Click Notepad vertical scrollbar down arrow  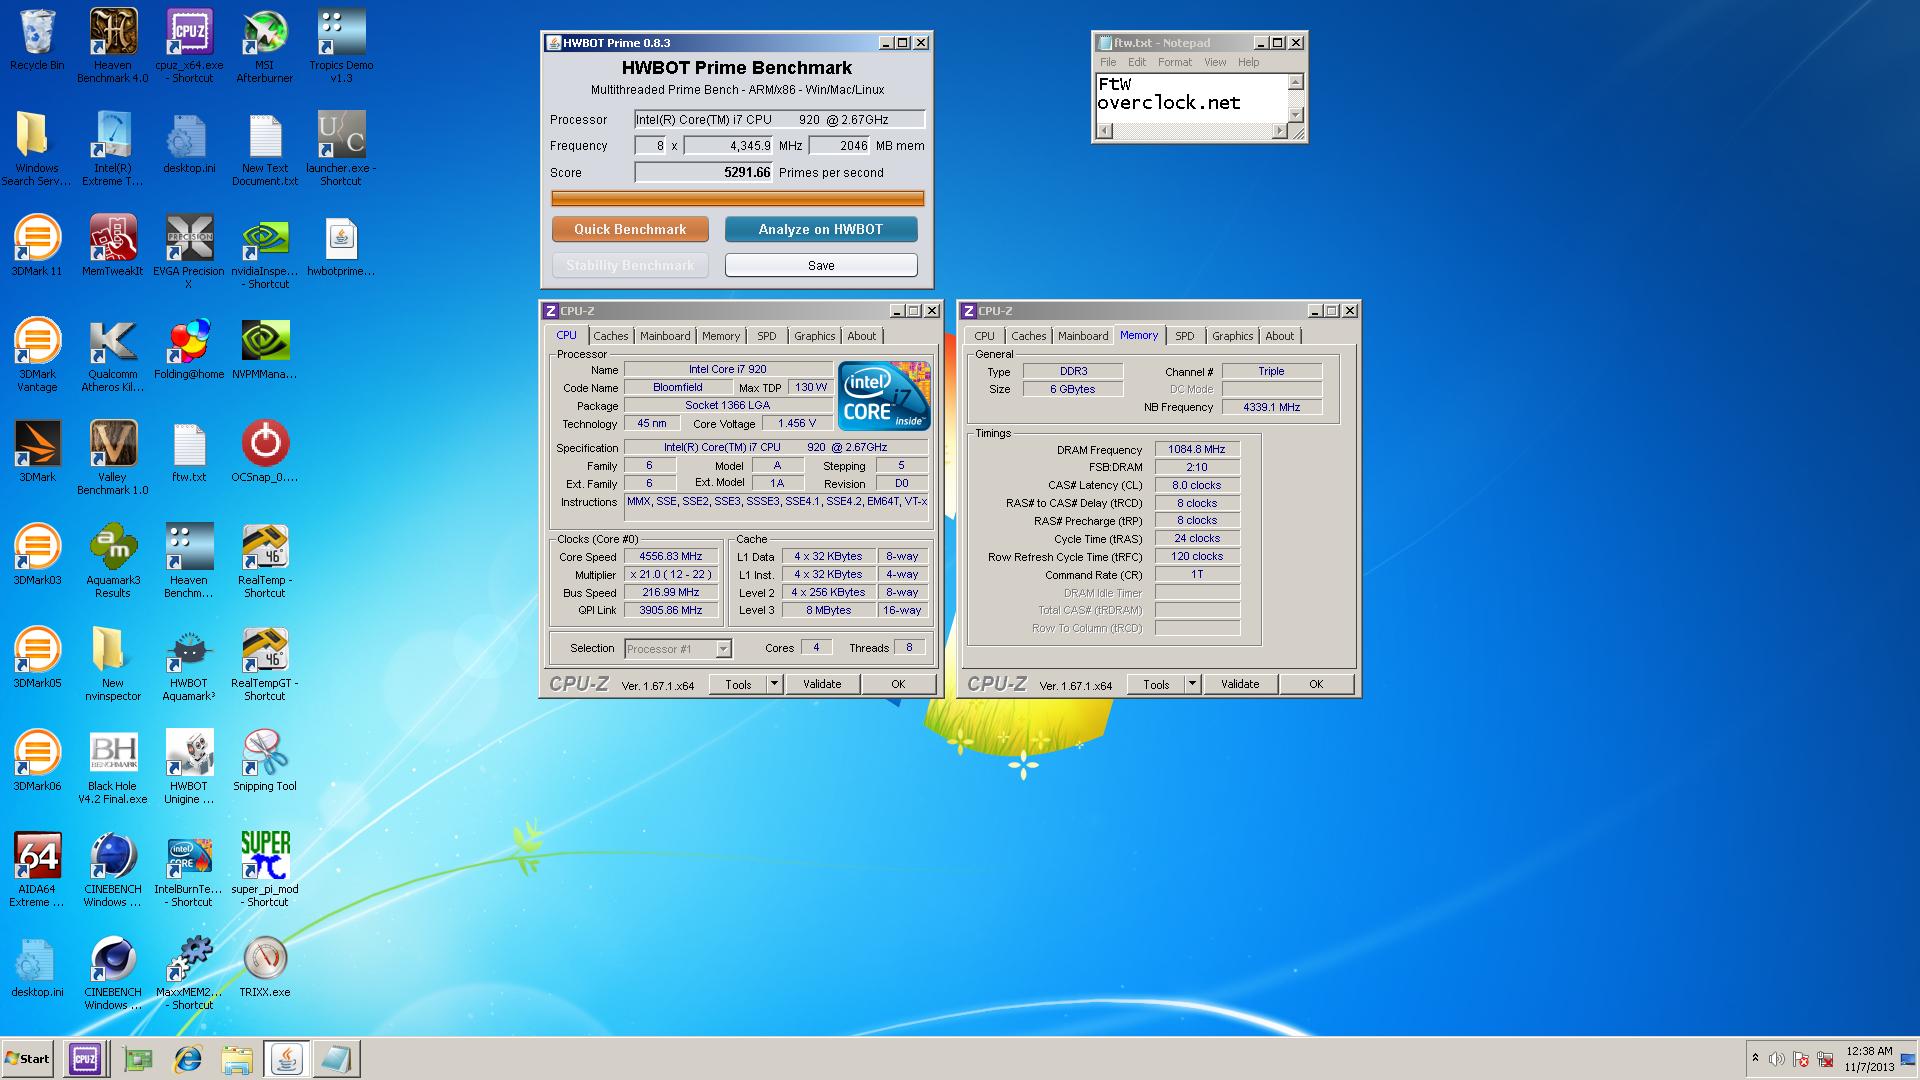[1296, 114]
